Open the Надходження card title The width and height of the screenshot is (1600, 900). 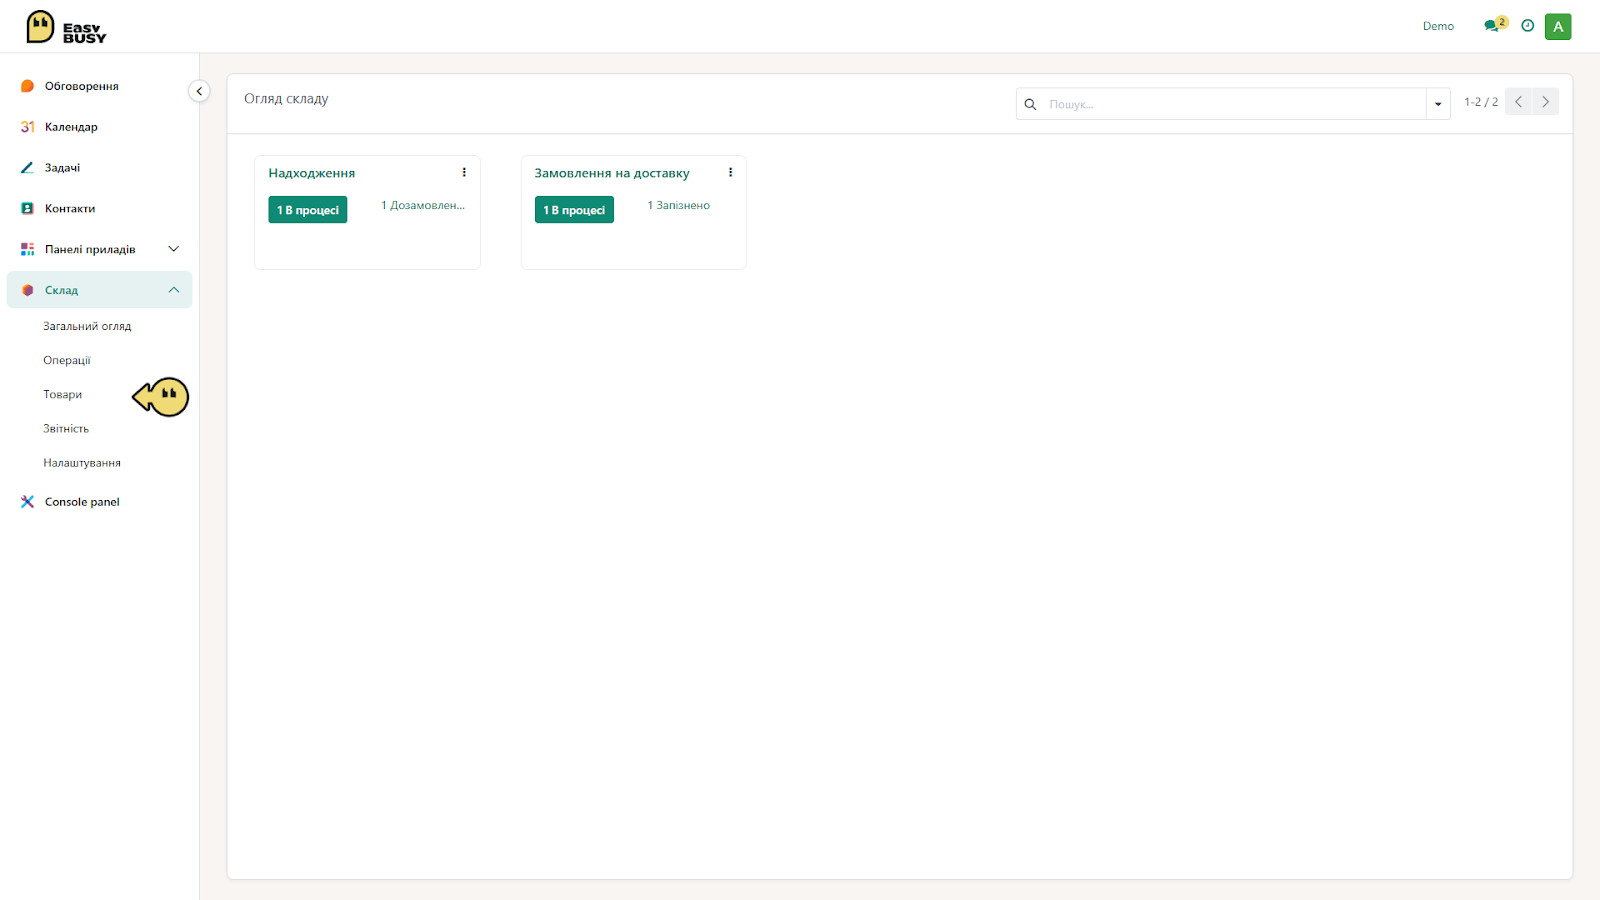(312, 173)
